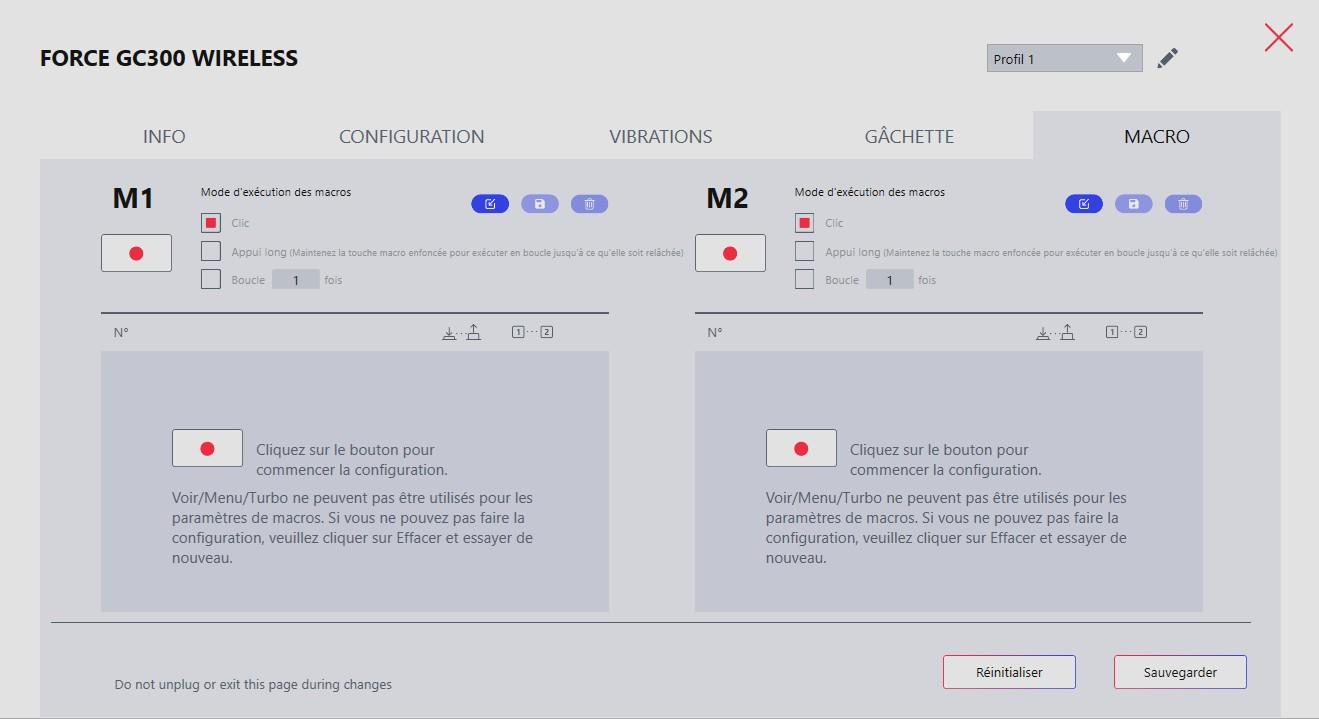Switch to the CONFIGURATION tab

click(x=411, y=137)
